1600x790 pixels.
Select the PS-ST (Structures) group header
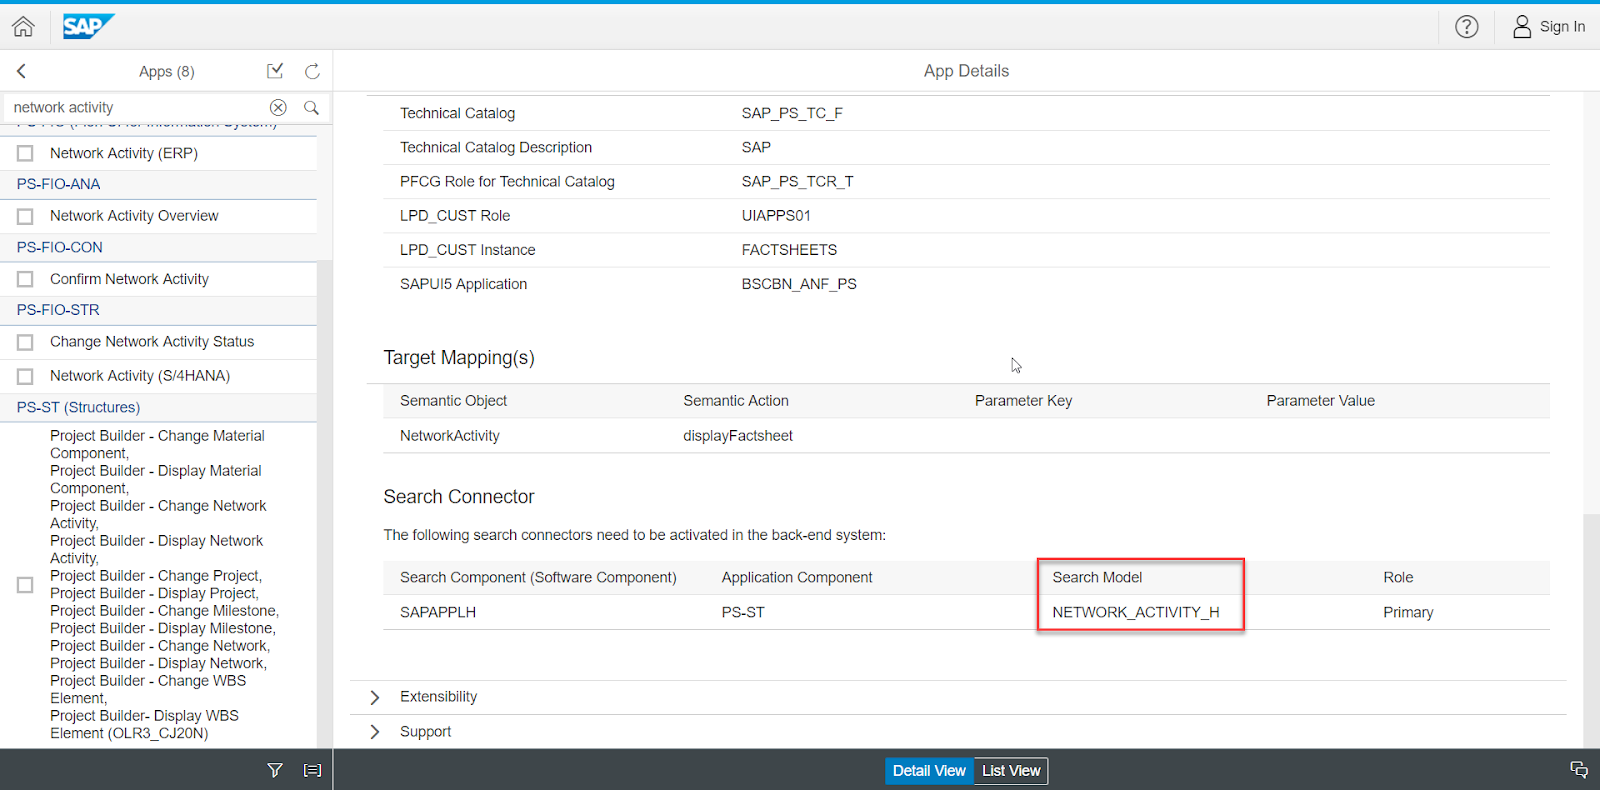(x=158, y=407)
